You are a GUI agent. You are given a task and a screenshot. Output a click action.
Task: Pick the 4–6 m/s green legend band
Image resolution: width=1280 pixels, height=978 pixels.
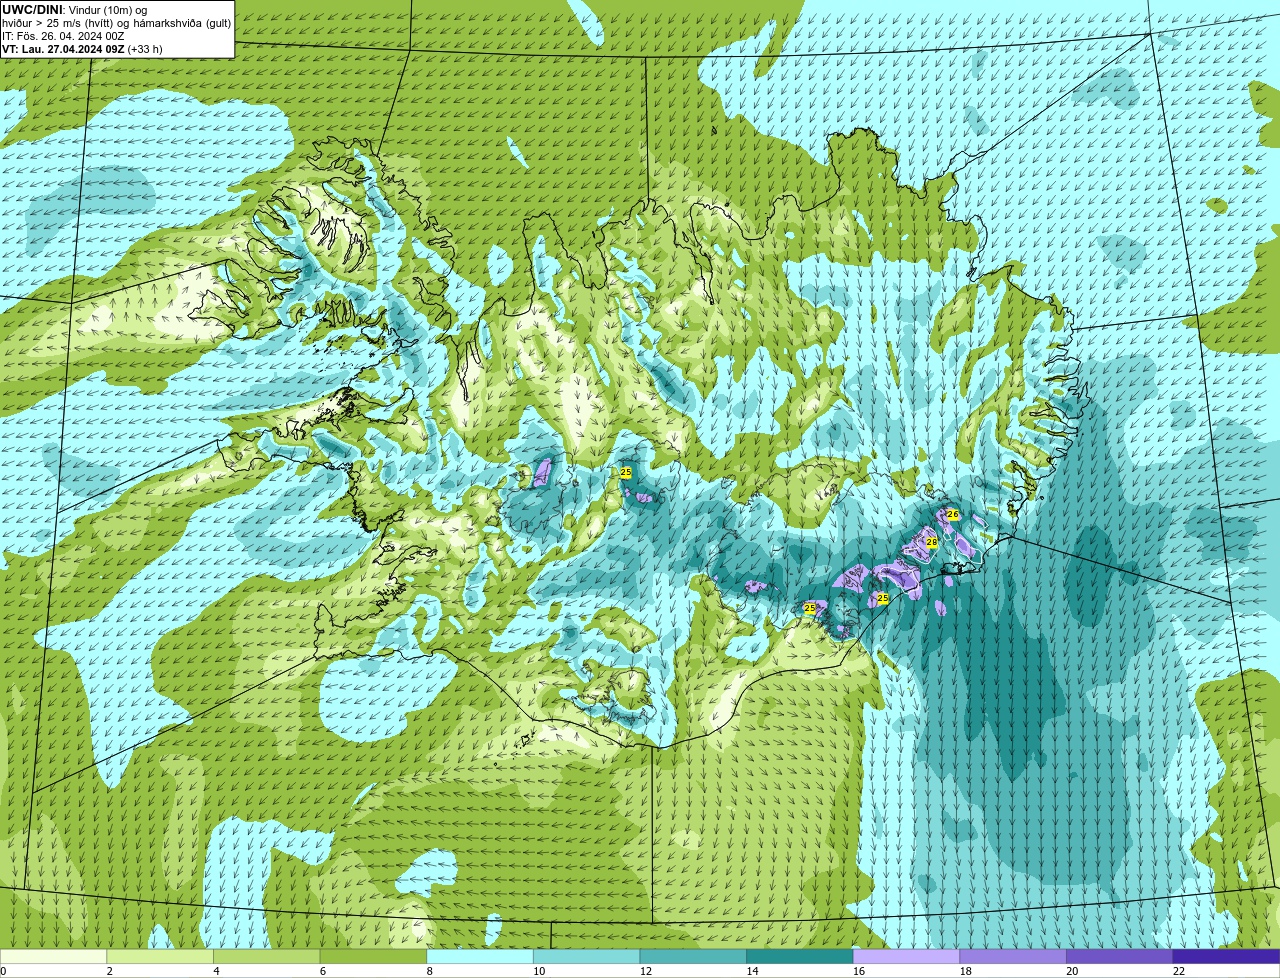pyautogui.click(x=266, y=956)
